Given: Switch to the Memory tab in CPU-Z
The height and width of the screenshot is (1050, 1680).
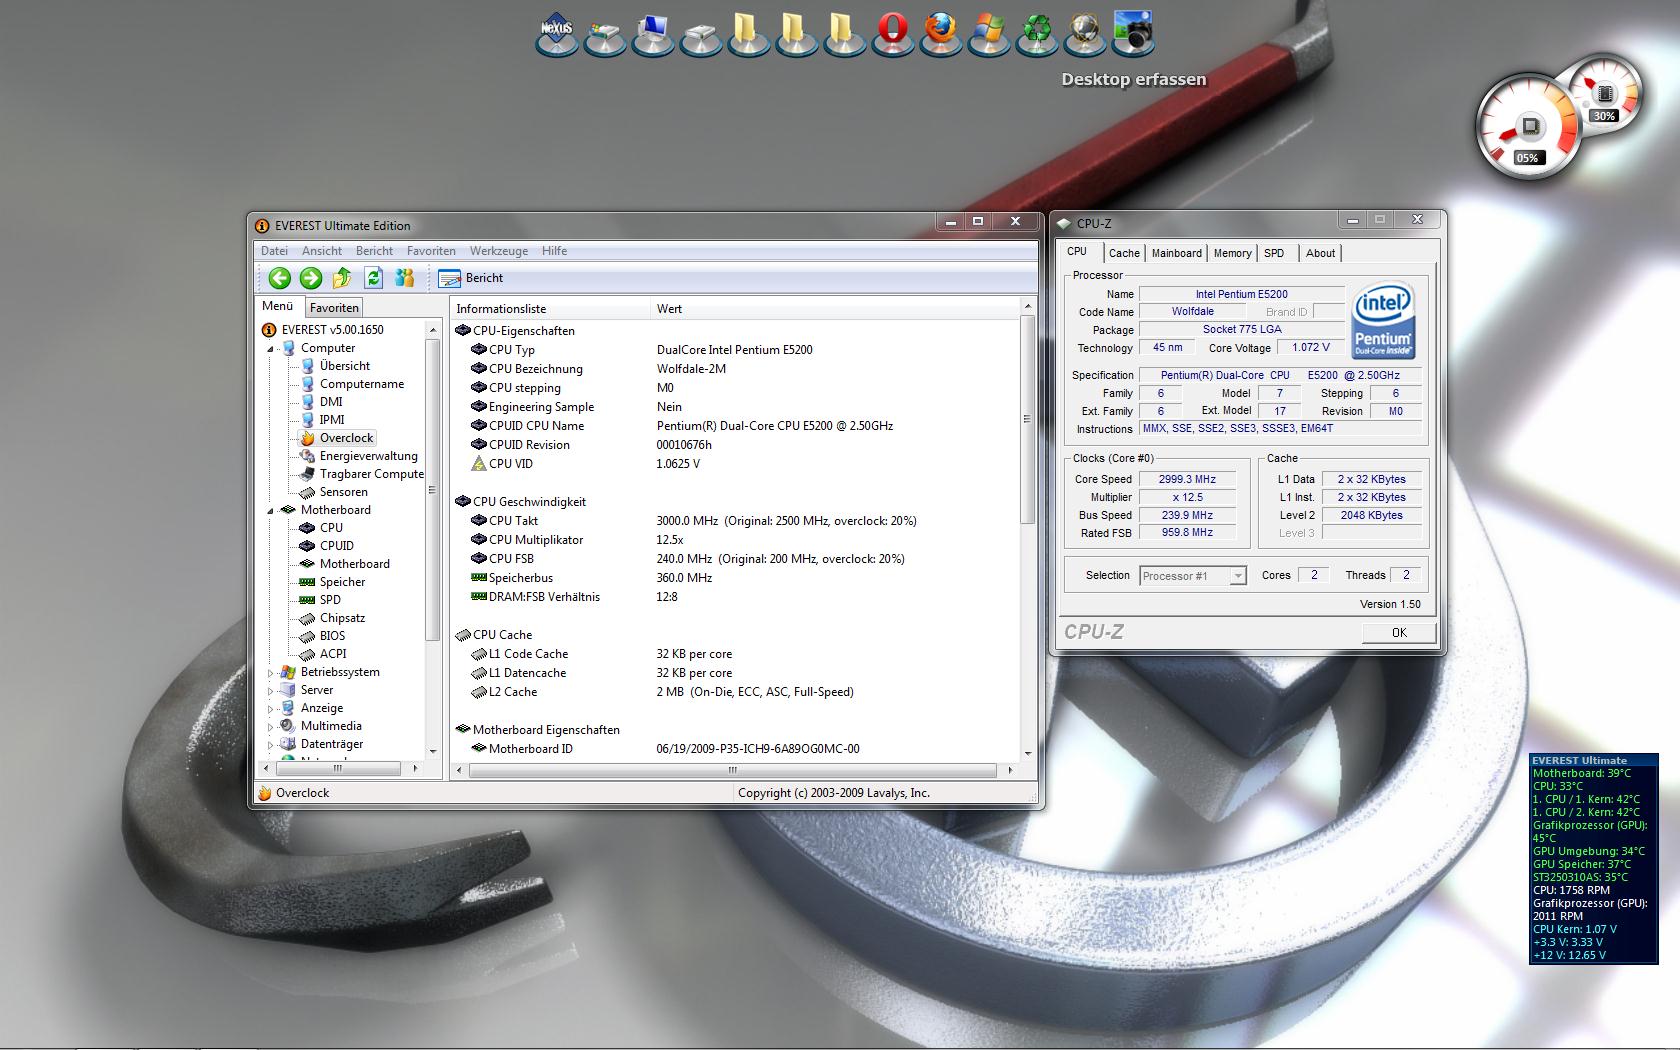Looking at the screenshot, I should pos(1232,253).
